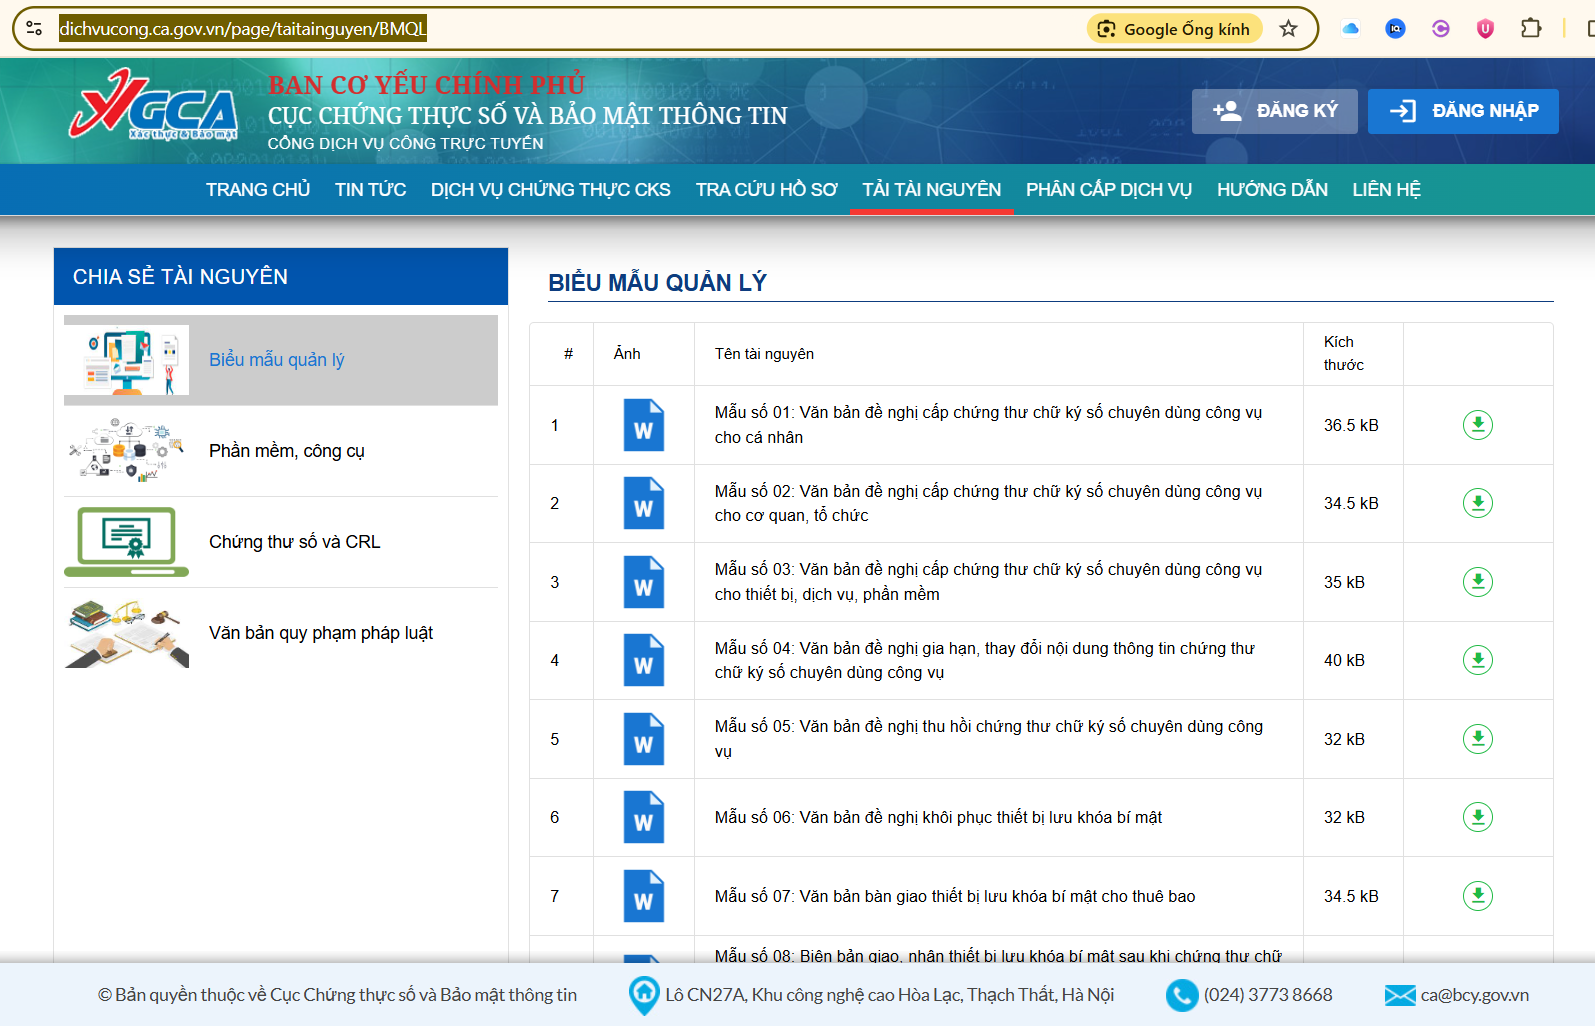Open the HƯỚNG DẪN menu

[1271, 190]
